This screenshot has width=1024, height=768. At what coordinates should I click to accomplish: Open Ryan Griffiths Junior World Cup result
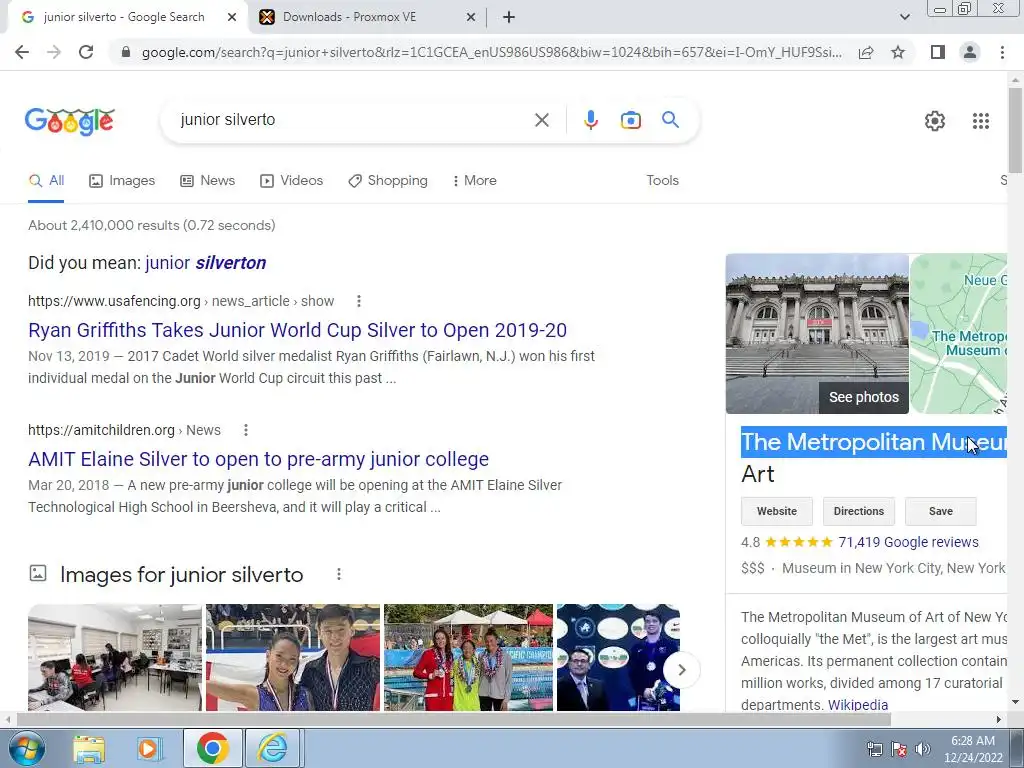tap(297, 330)
